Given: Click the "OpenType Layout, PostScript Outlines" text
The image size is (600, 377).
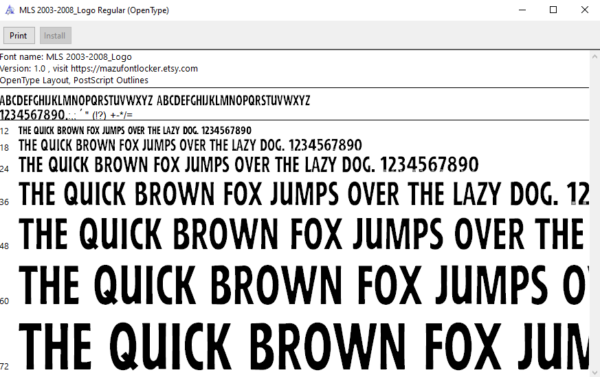Looking at the screenshot, I should [x=74, y=80].
